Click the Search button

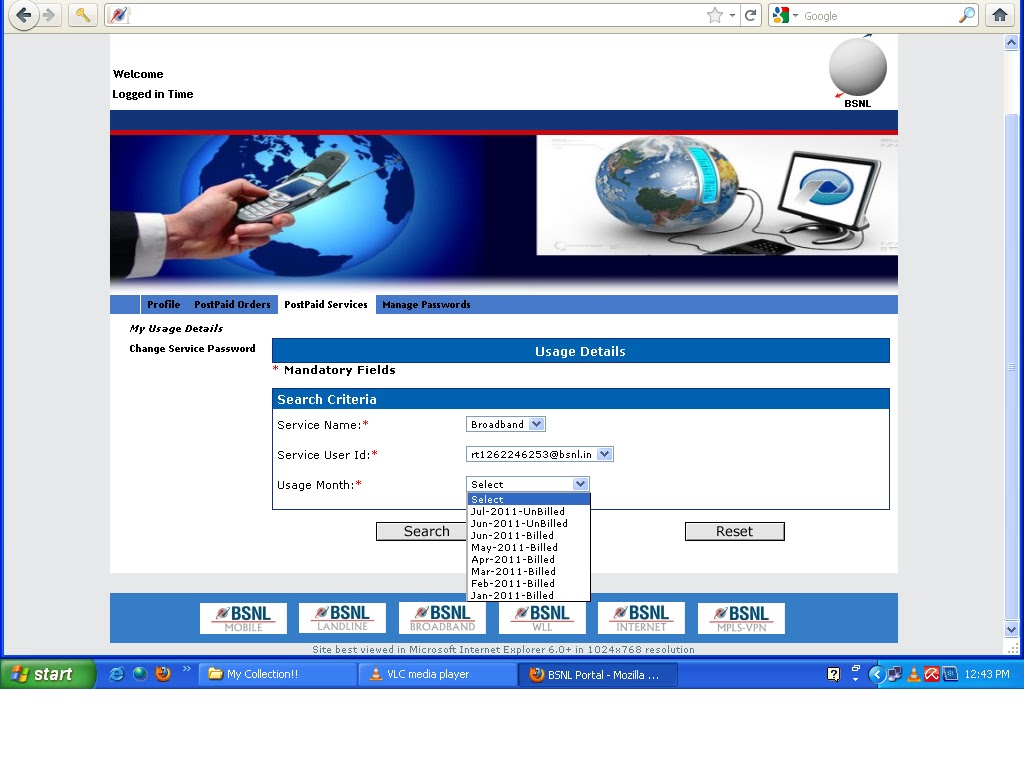point(422,532)
